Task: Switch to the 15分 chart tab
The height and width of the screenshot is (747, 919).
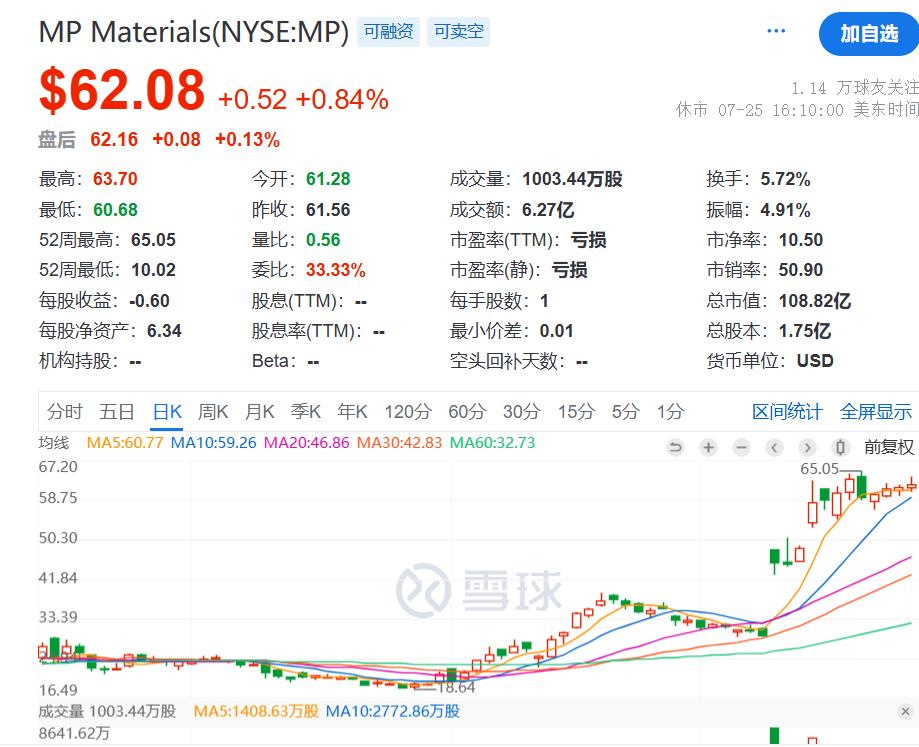Action: 576,411
